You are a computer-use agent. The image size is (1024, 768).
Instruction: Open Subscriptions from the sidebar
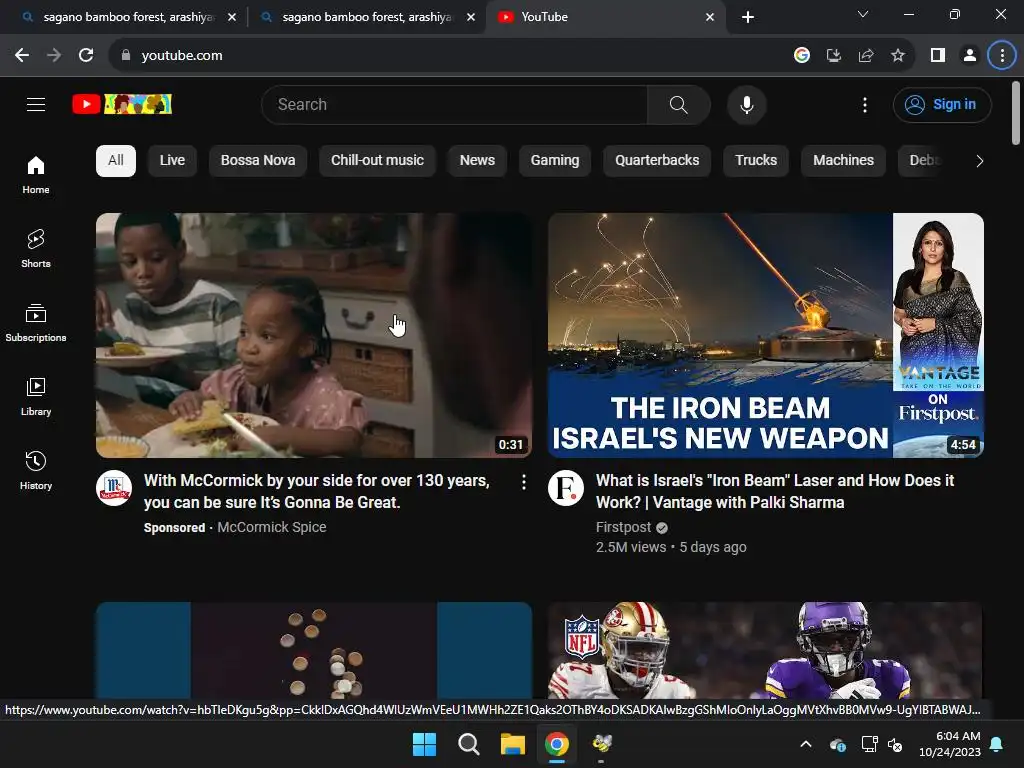click(36, 323)
